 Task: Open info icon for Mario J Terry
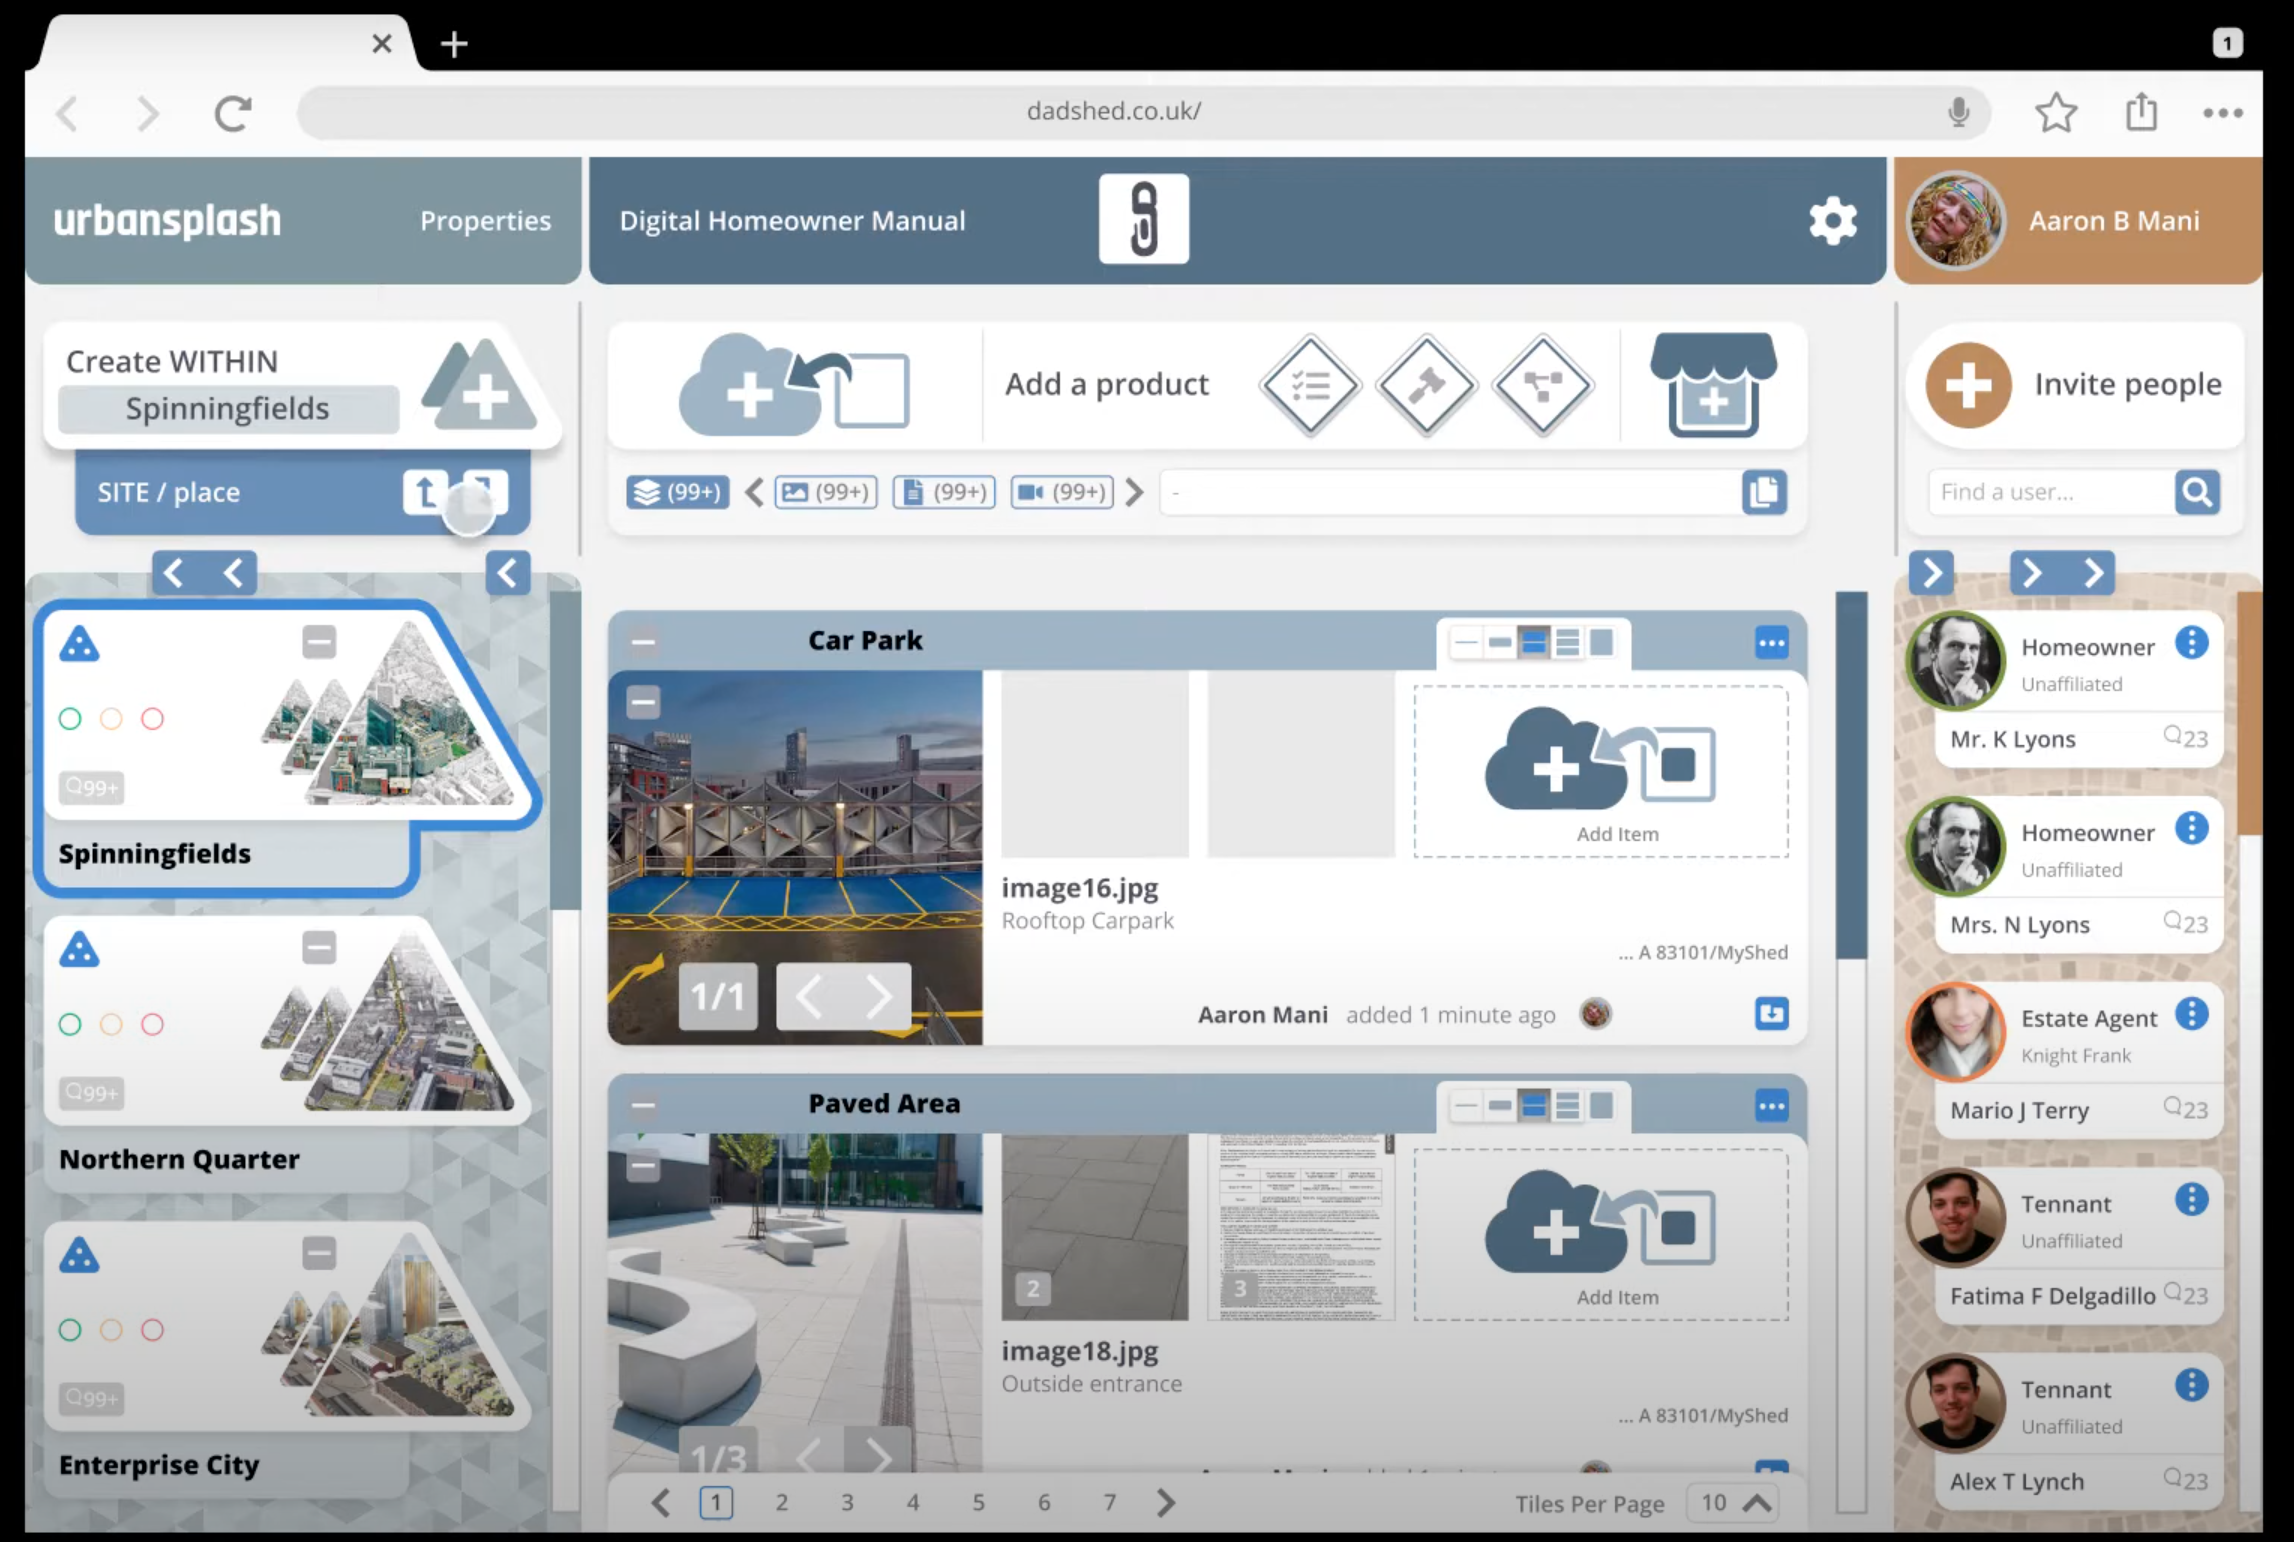tap(2190, 1014)
